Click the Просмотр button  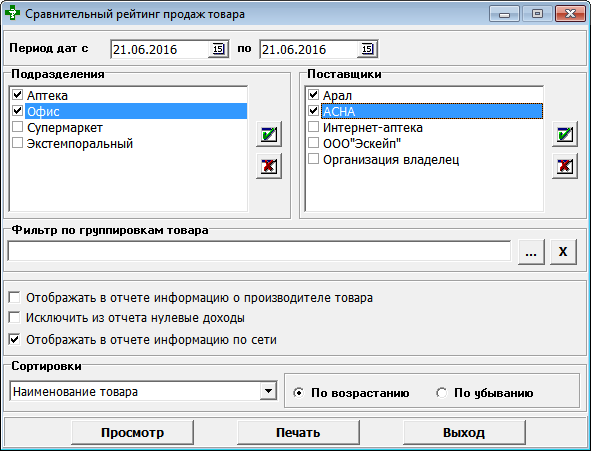pyautogui.click(x=132, y=433)
